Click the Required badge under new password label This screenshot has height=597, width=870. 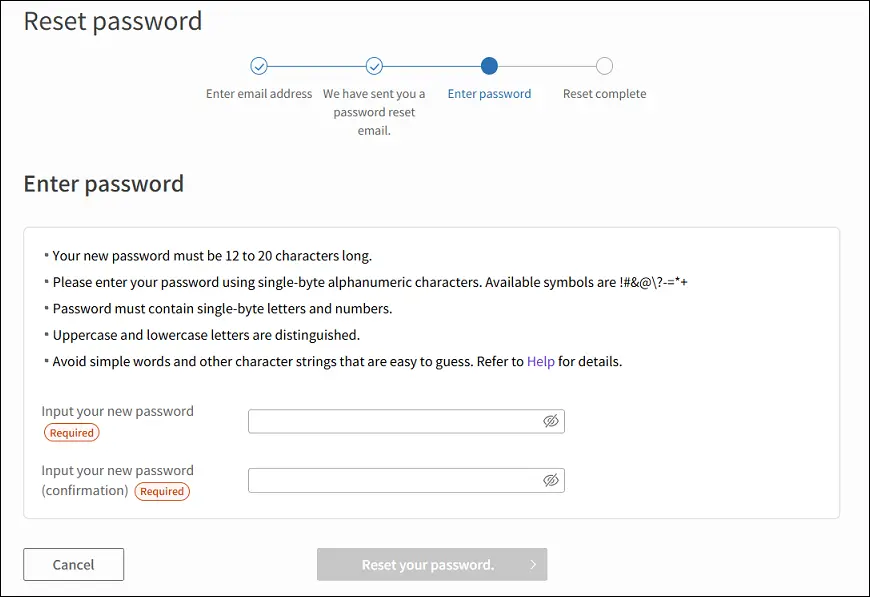click(72, 432)
